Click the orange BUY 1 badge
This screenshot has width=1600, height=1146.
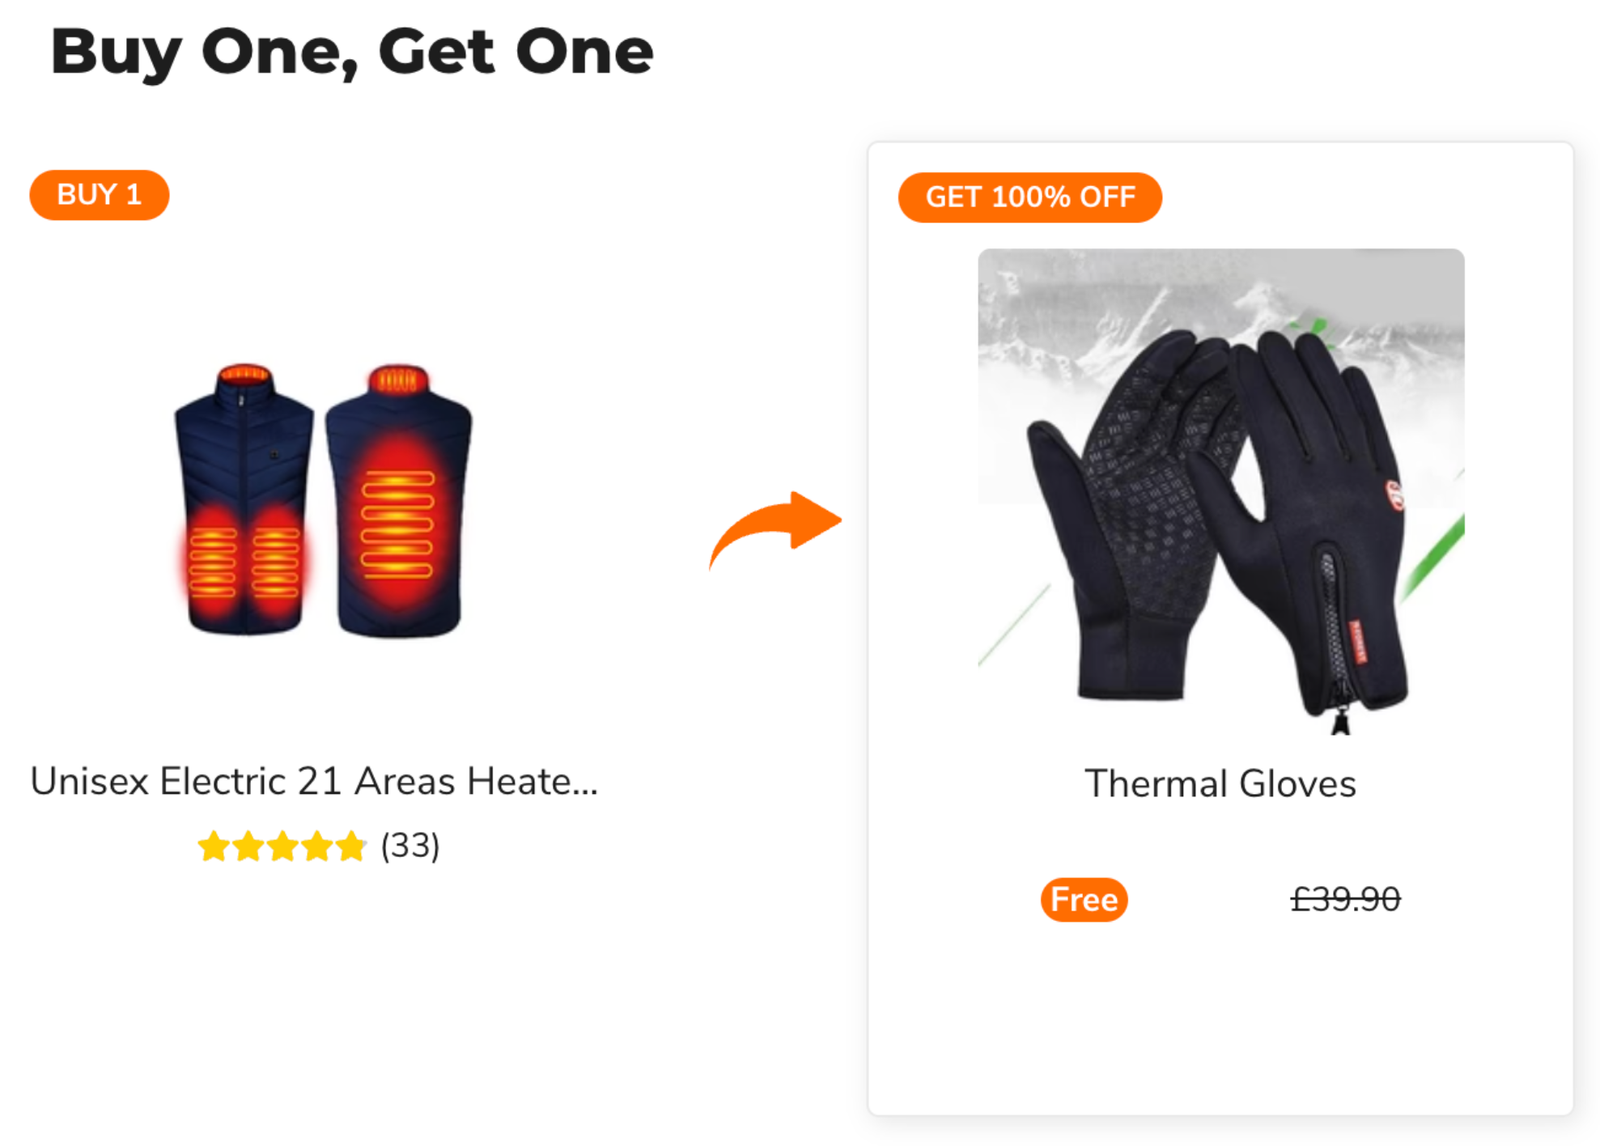tap(99, 195)
